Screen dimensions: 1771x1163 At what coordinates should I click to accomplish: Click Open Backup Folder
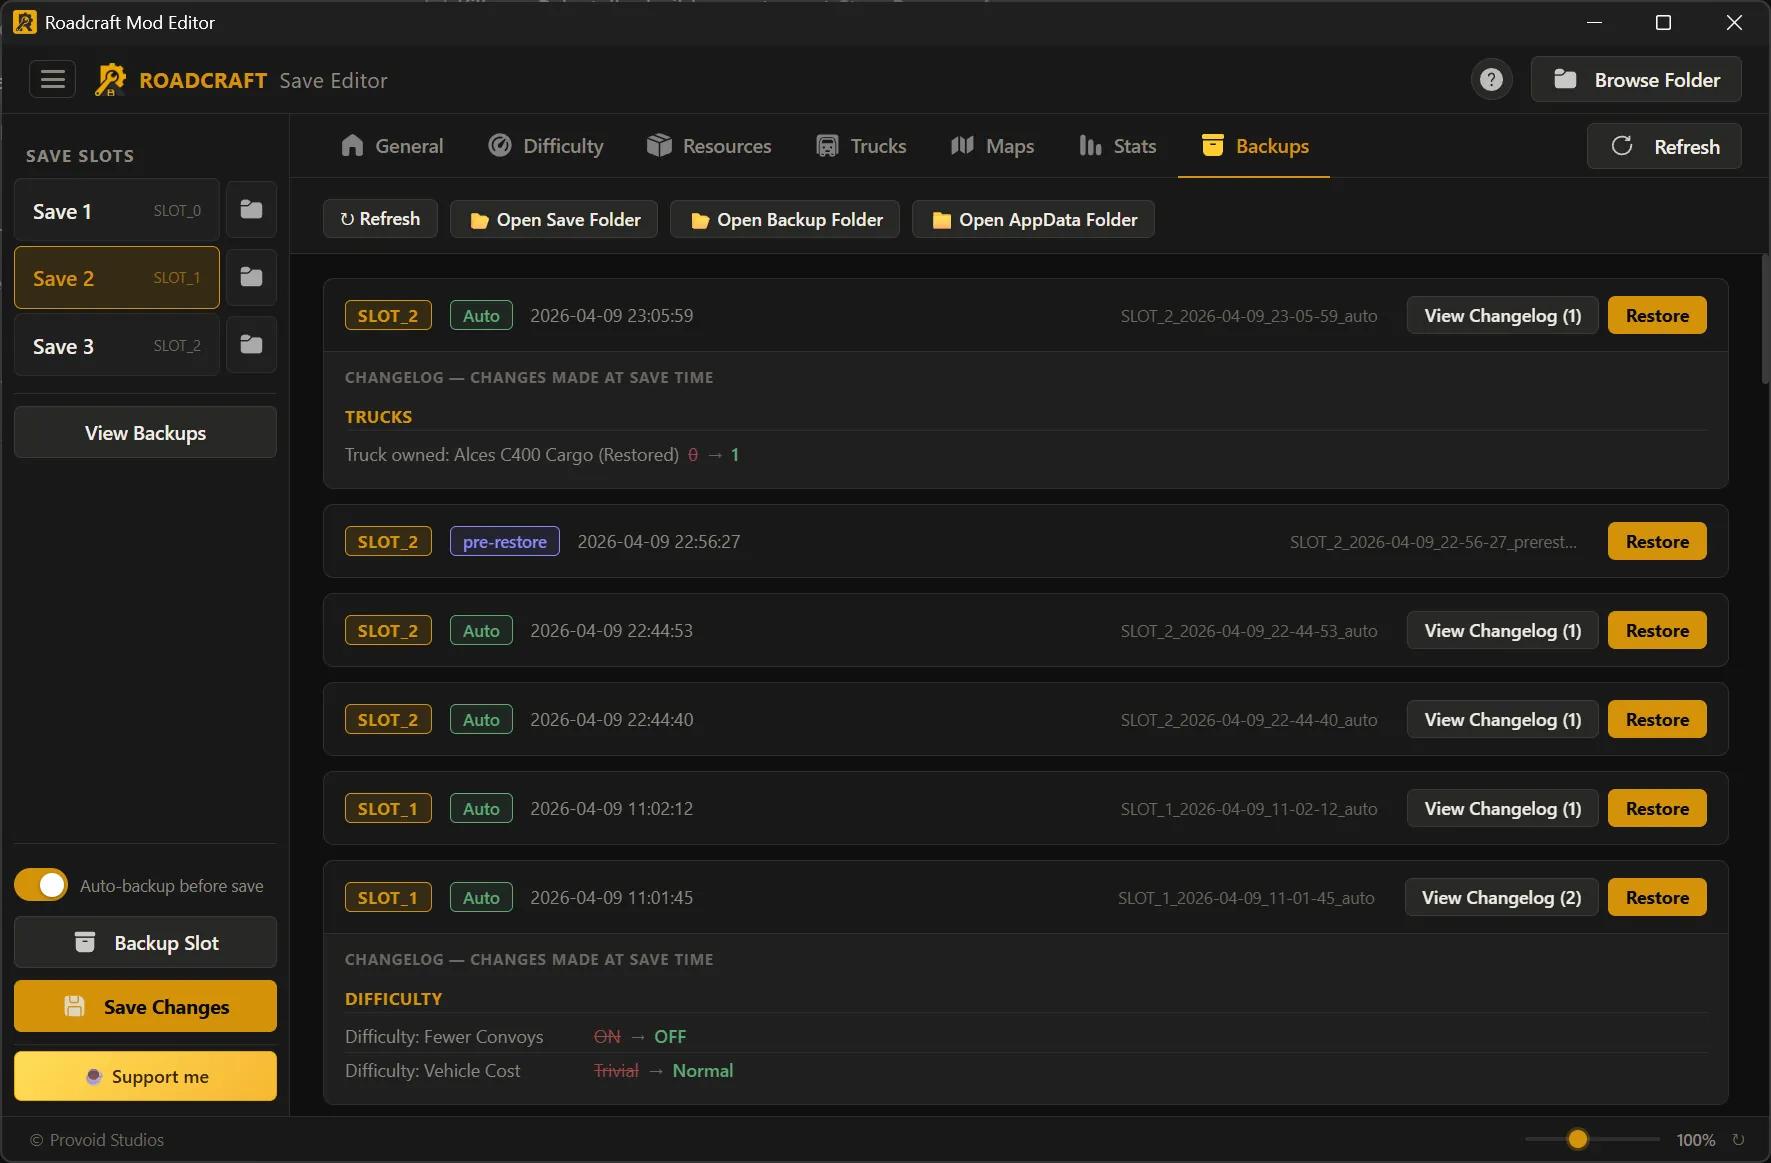coord(785,219)
